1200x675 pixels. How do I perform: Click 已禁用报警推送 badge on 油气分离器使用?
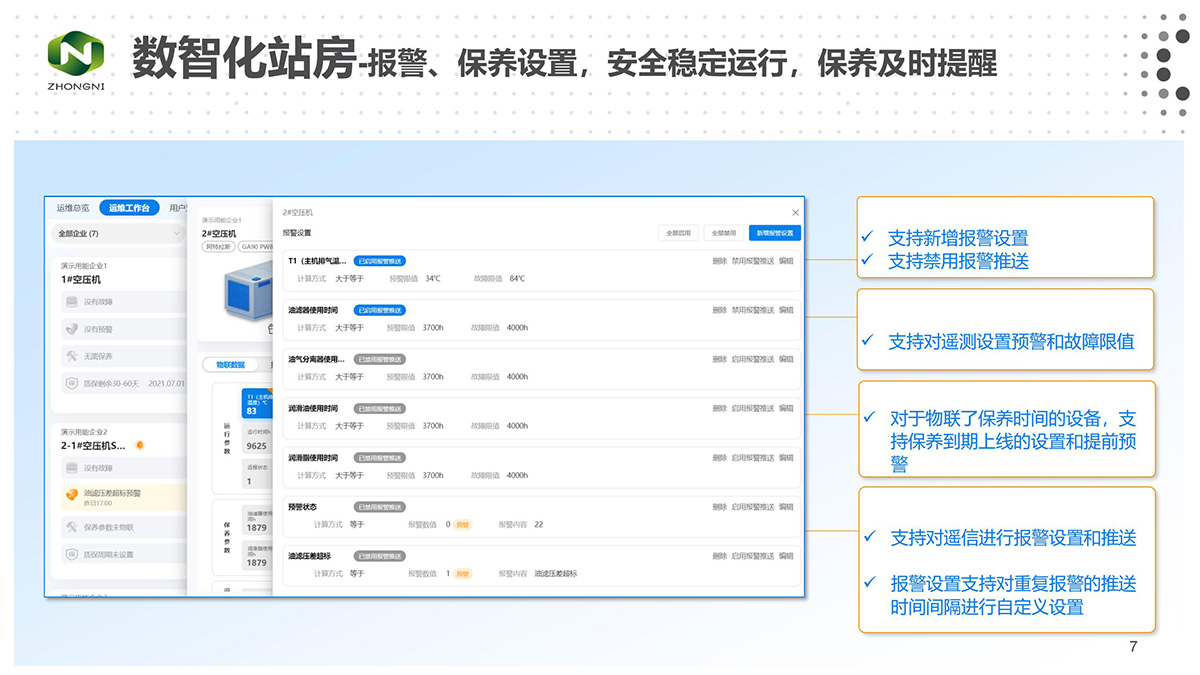(380, 359)
